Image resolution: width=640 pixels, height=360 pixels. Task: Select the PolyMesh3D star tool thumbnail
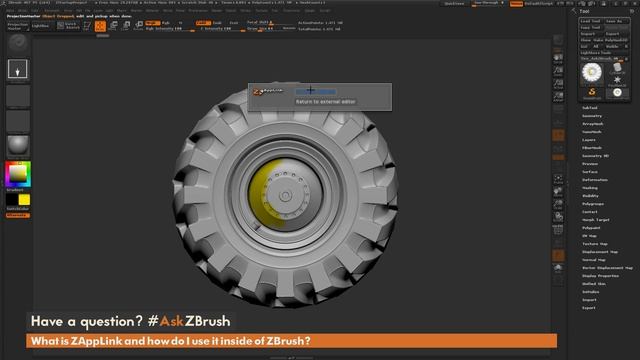[617, 81]
